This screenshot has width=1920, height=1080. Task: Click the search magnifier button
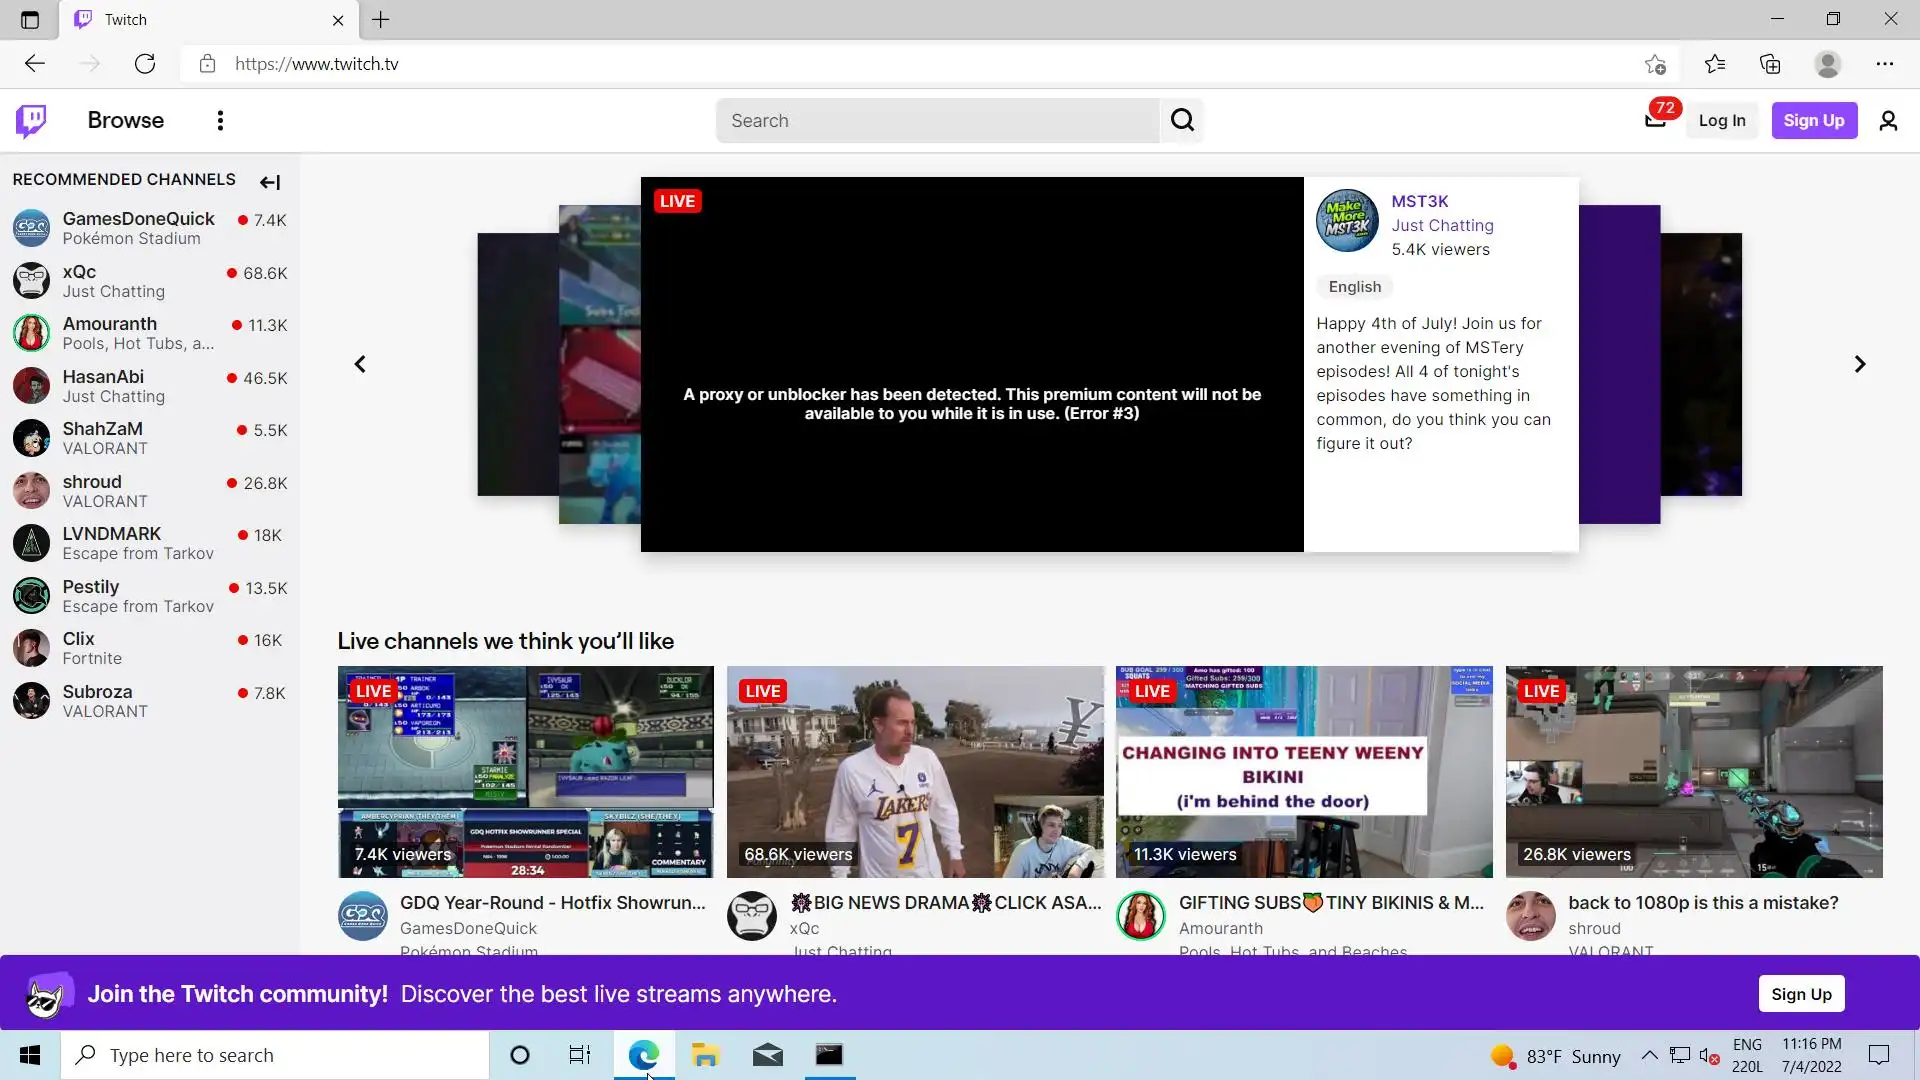click(x=1182, y=120)
